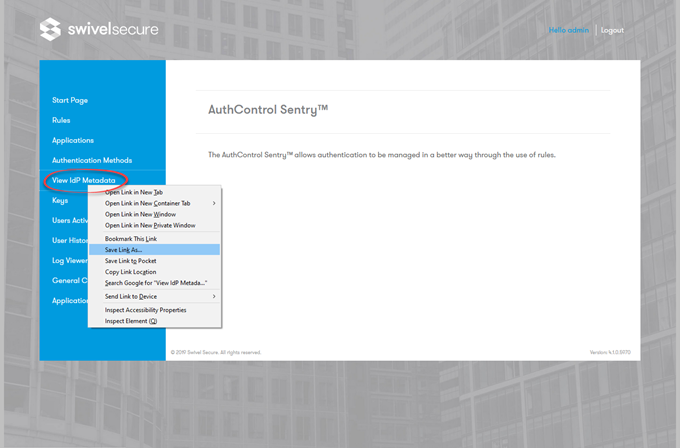
Task: Select Save Link As menu entry
Action: (x=124, y=250)
